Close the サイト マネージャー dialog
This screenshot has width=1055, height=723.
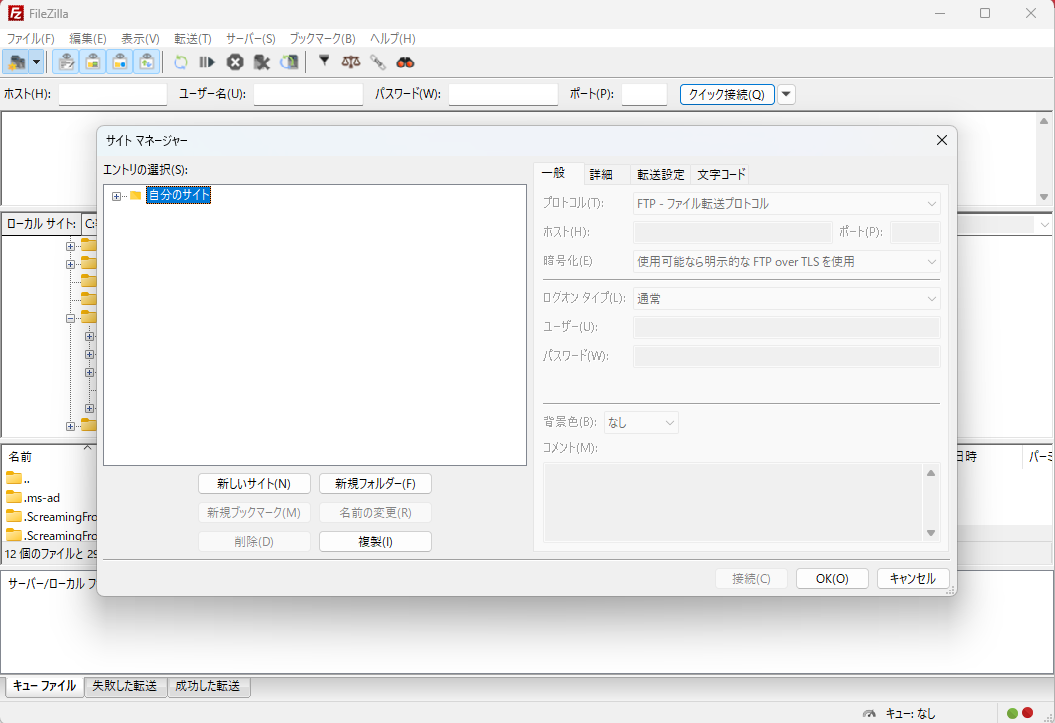tap(942, 140)
